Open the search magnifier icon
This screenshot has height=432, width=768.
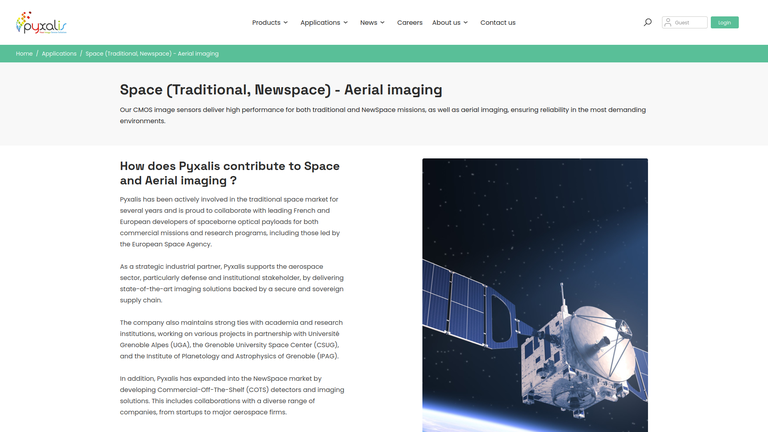click(648, 22)
